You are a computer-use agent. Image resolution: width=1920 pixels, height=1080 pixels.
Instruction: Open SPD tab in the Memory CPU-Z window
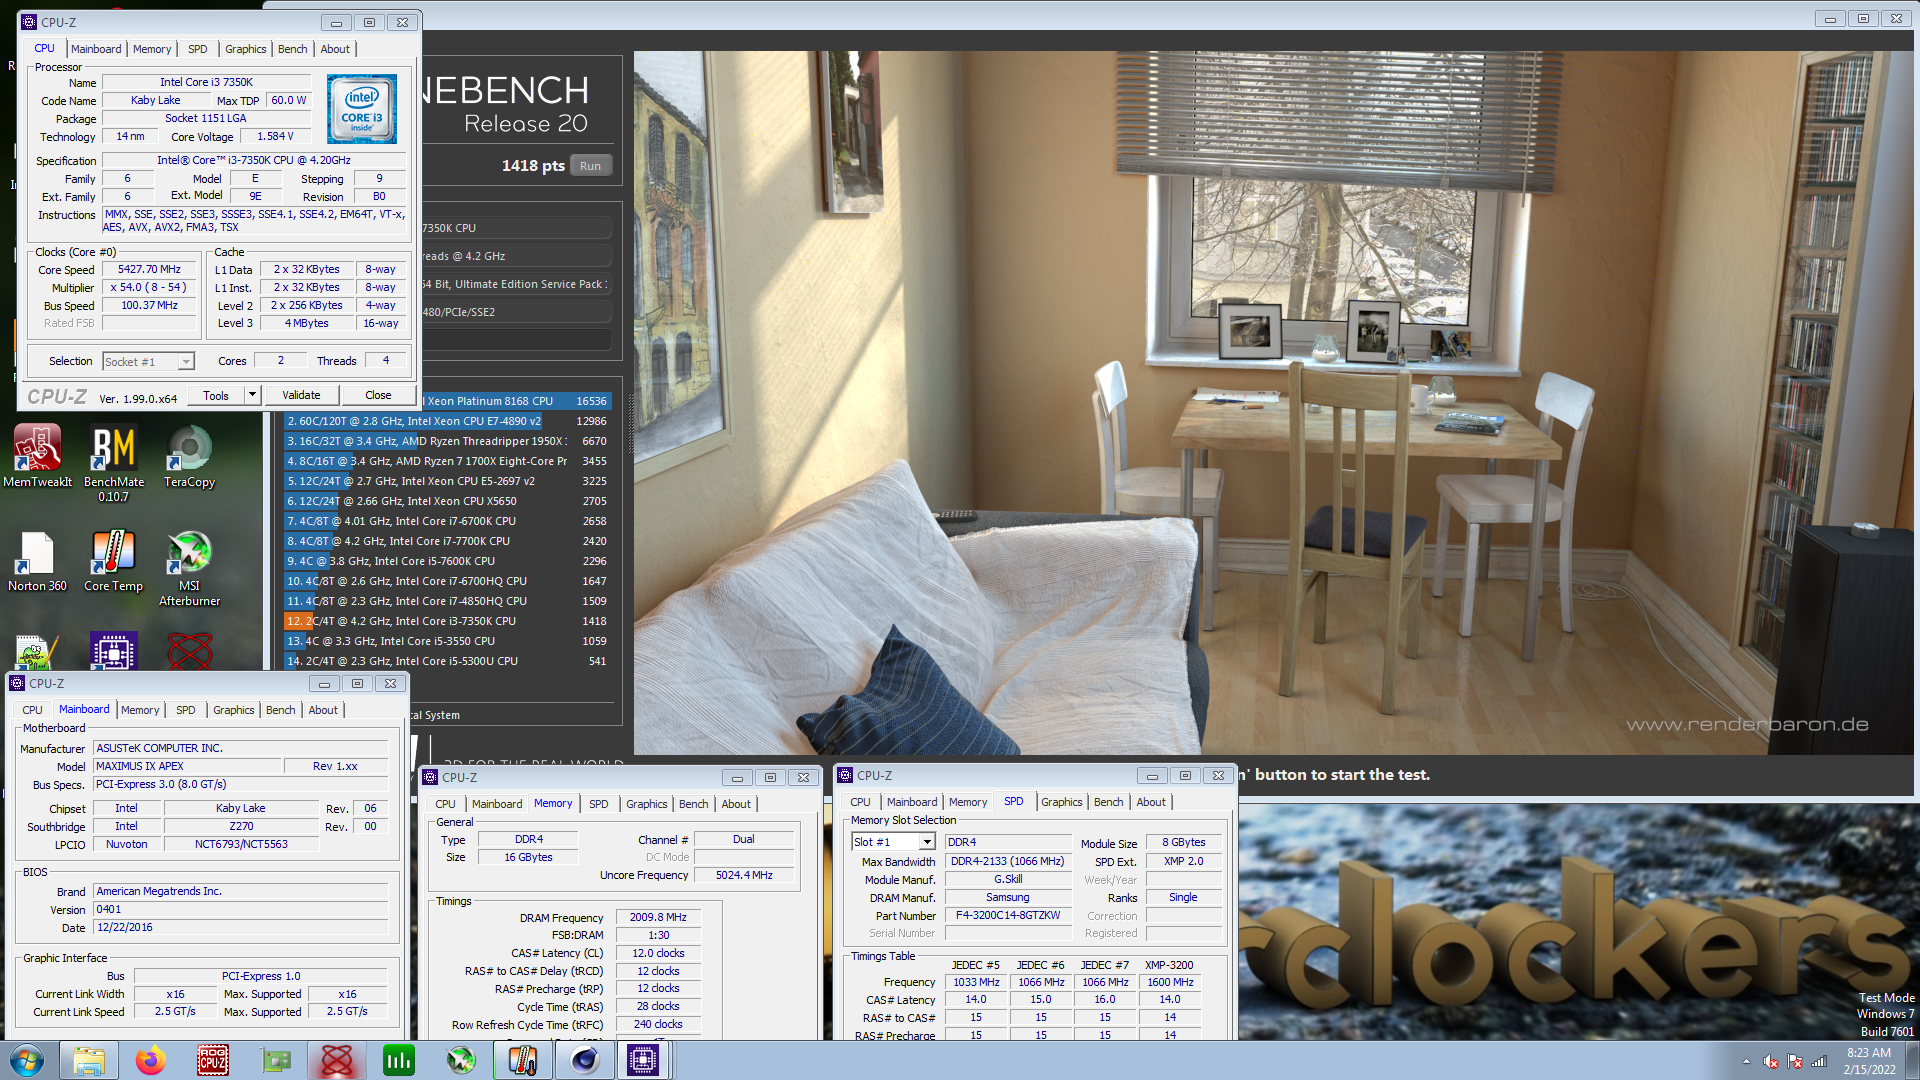pos(599,804)
